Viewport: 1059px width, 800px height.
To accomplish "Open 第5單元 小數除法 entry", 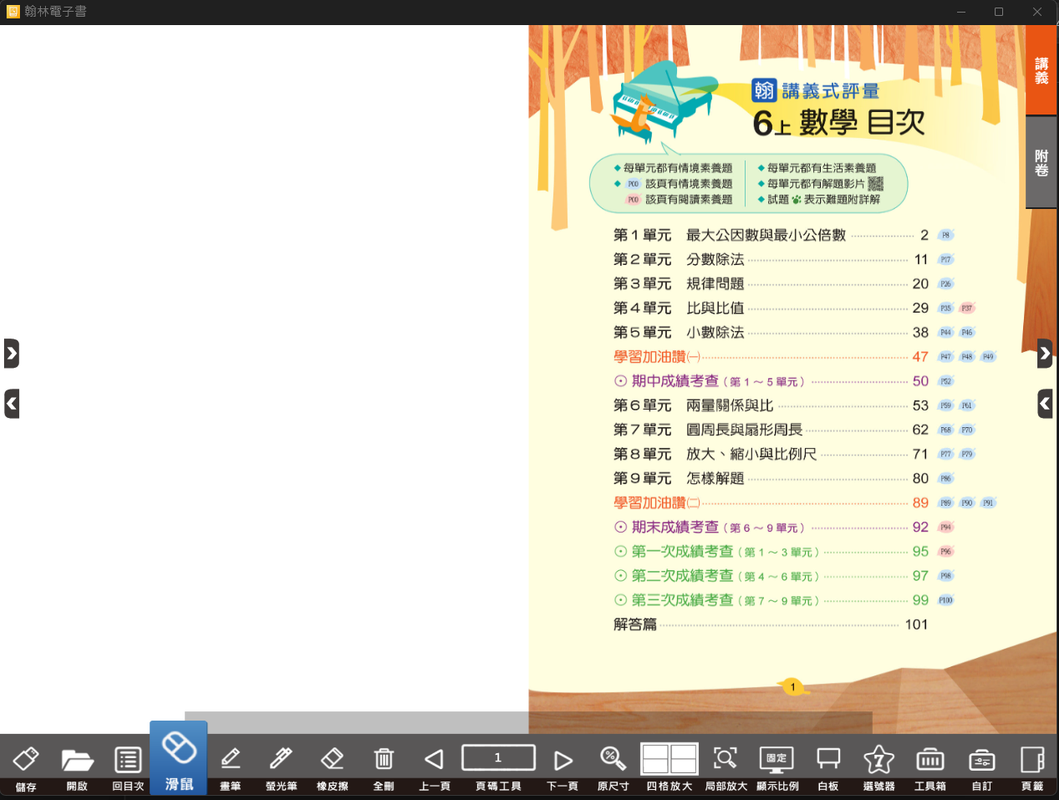I will pos(771,332).
